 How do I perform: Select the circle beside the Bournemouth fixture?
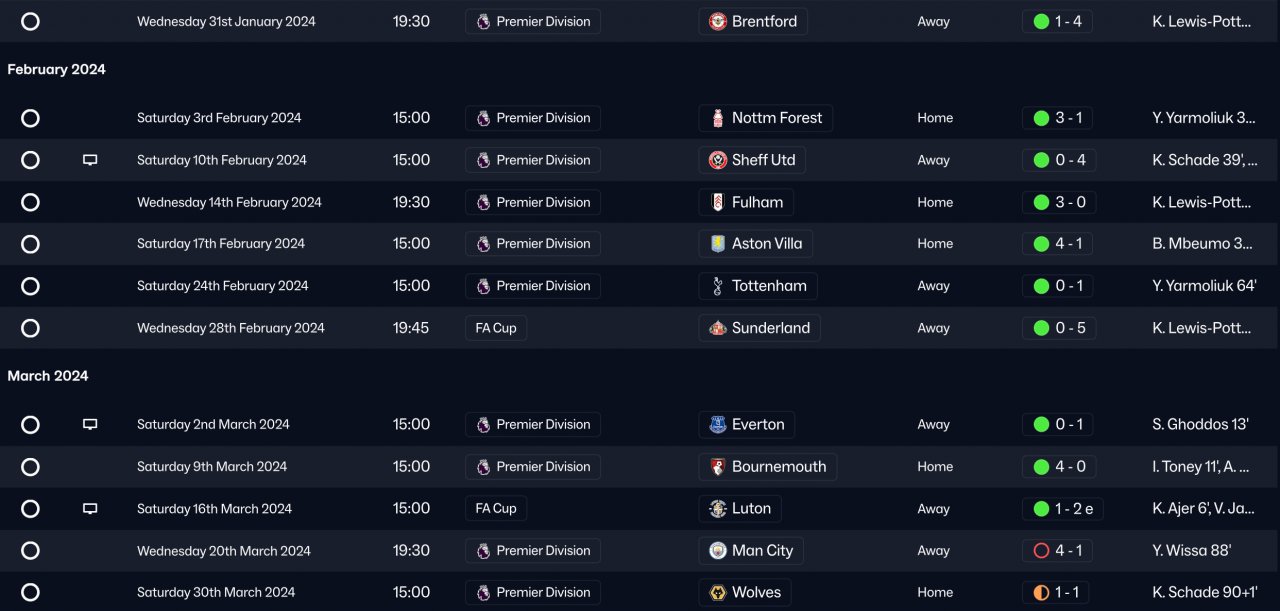coord(30,467)
